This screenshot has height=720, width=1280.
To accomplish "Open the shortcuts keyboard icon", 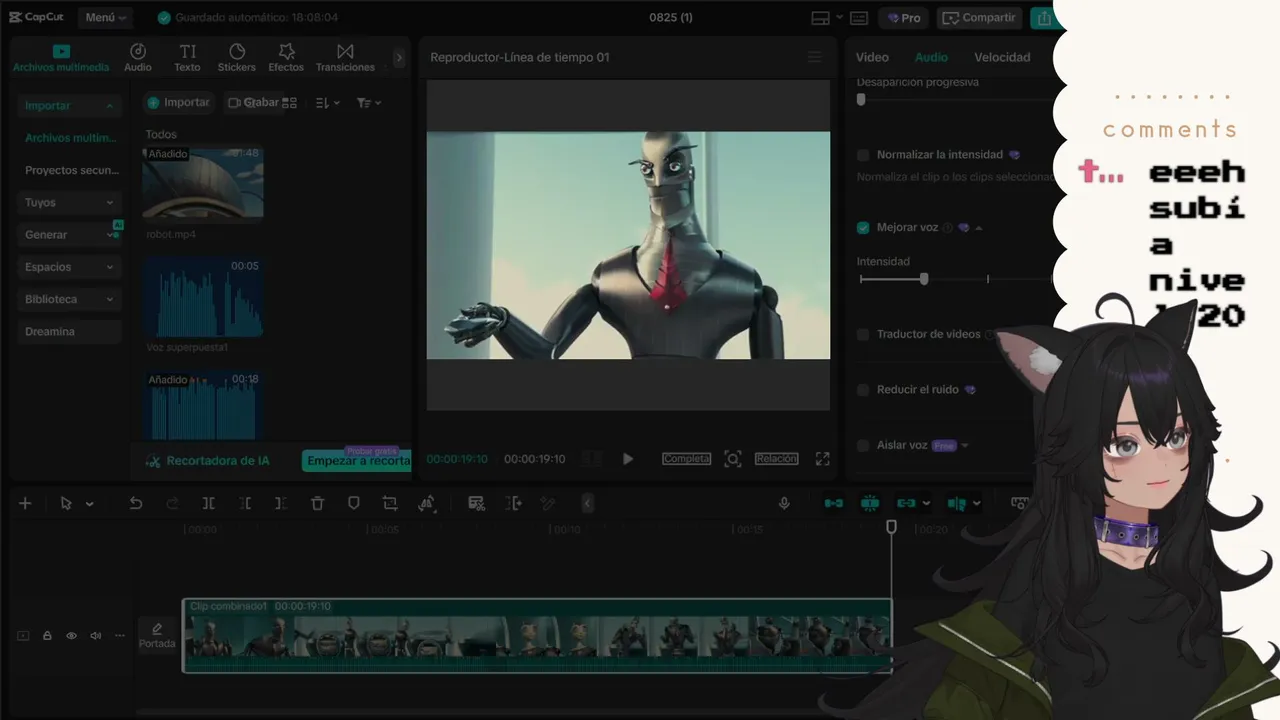I will (x=859, y=18).
